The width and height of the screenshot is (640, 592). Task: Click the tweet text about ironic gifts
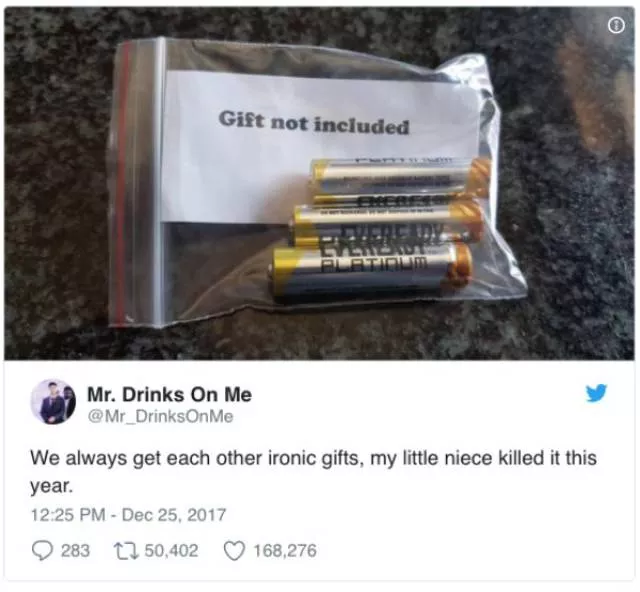[313, 472]
